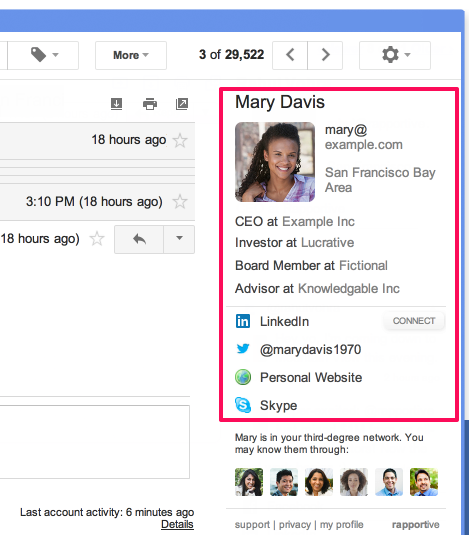The width and height of the screenshot is (469, 535).
Task: Print the conversation with printer icon
Action: (150, 104)
